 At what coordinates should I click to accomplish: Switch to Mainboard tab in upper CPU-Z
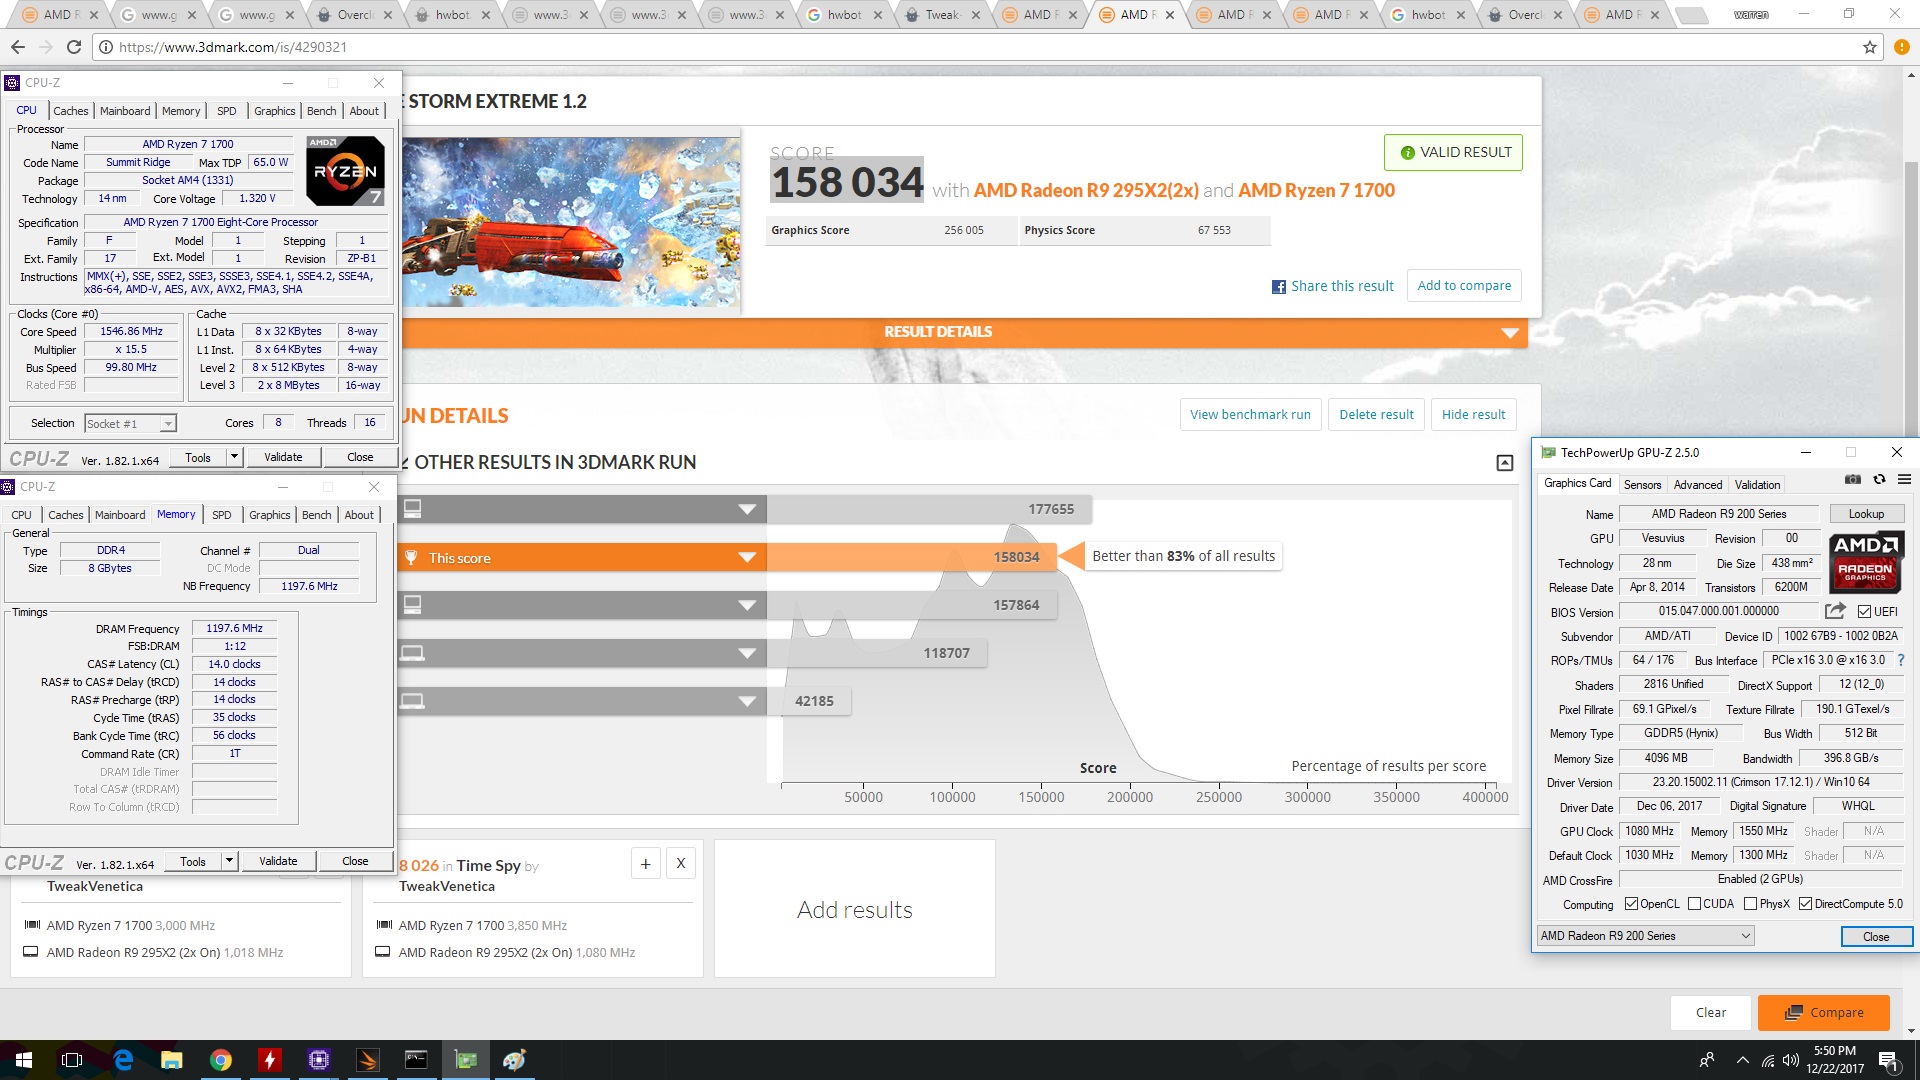tap(125, 111)
